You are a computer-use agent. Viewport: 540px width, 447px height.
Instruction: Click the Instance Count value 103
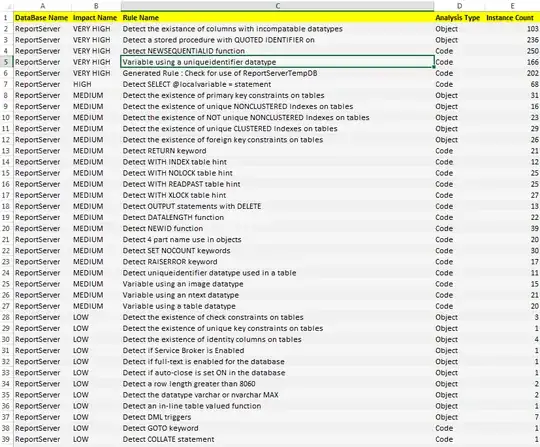[512, 29]
